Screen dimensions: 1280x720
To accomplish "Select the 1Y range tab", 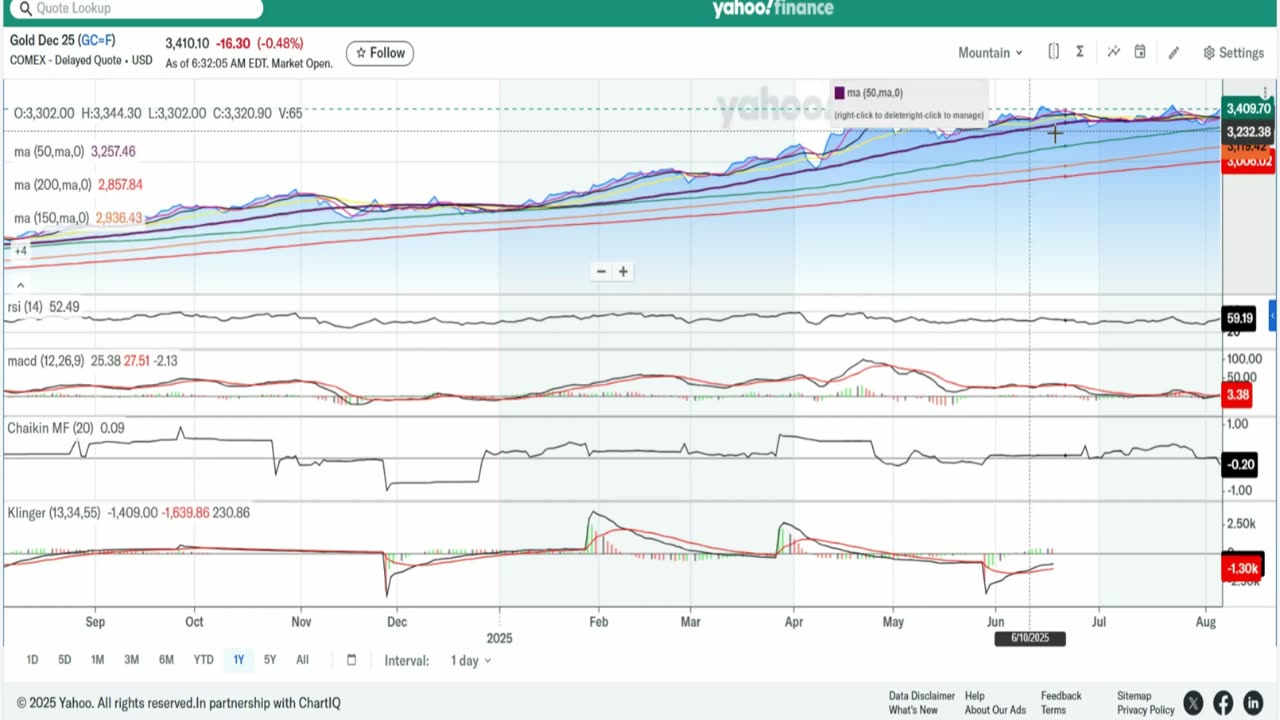I will pos(238,660).
